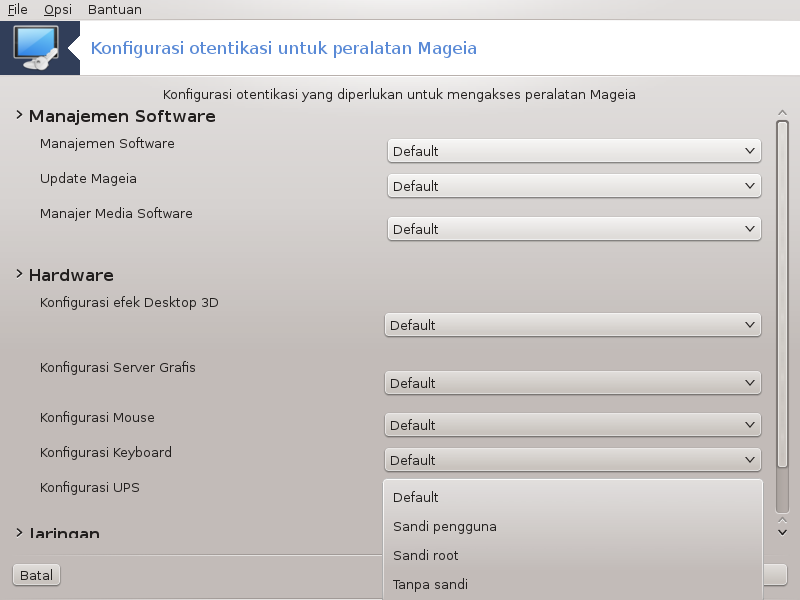Click the Batal button
The width and height of the screenshot is (800, 600).
(x=36, y=576)
